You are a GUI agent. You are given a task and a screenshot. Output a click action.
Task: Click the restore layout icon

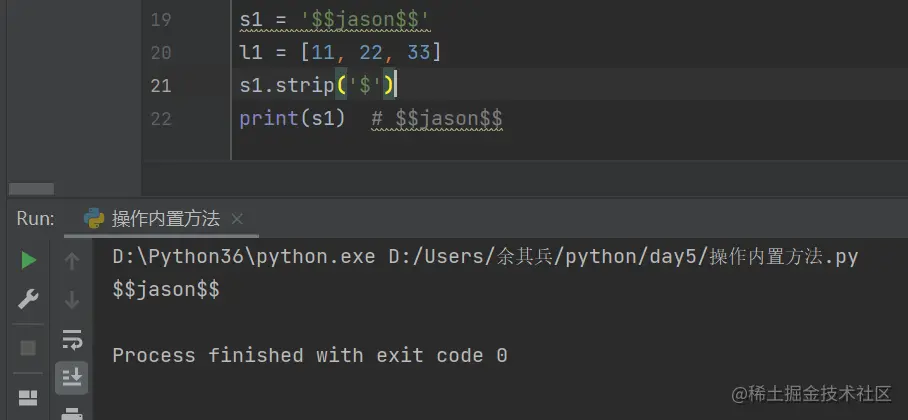(x=28, y=397)
